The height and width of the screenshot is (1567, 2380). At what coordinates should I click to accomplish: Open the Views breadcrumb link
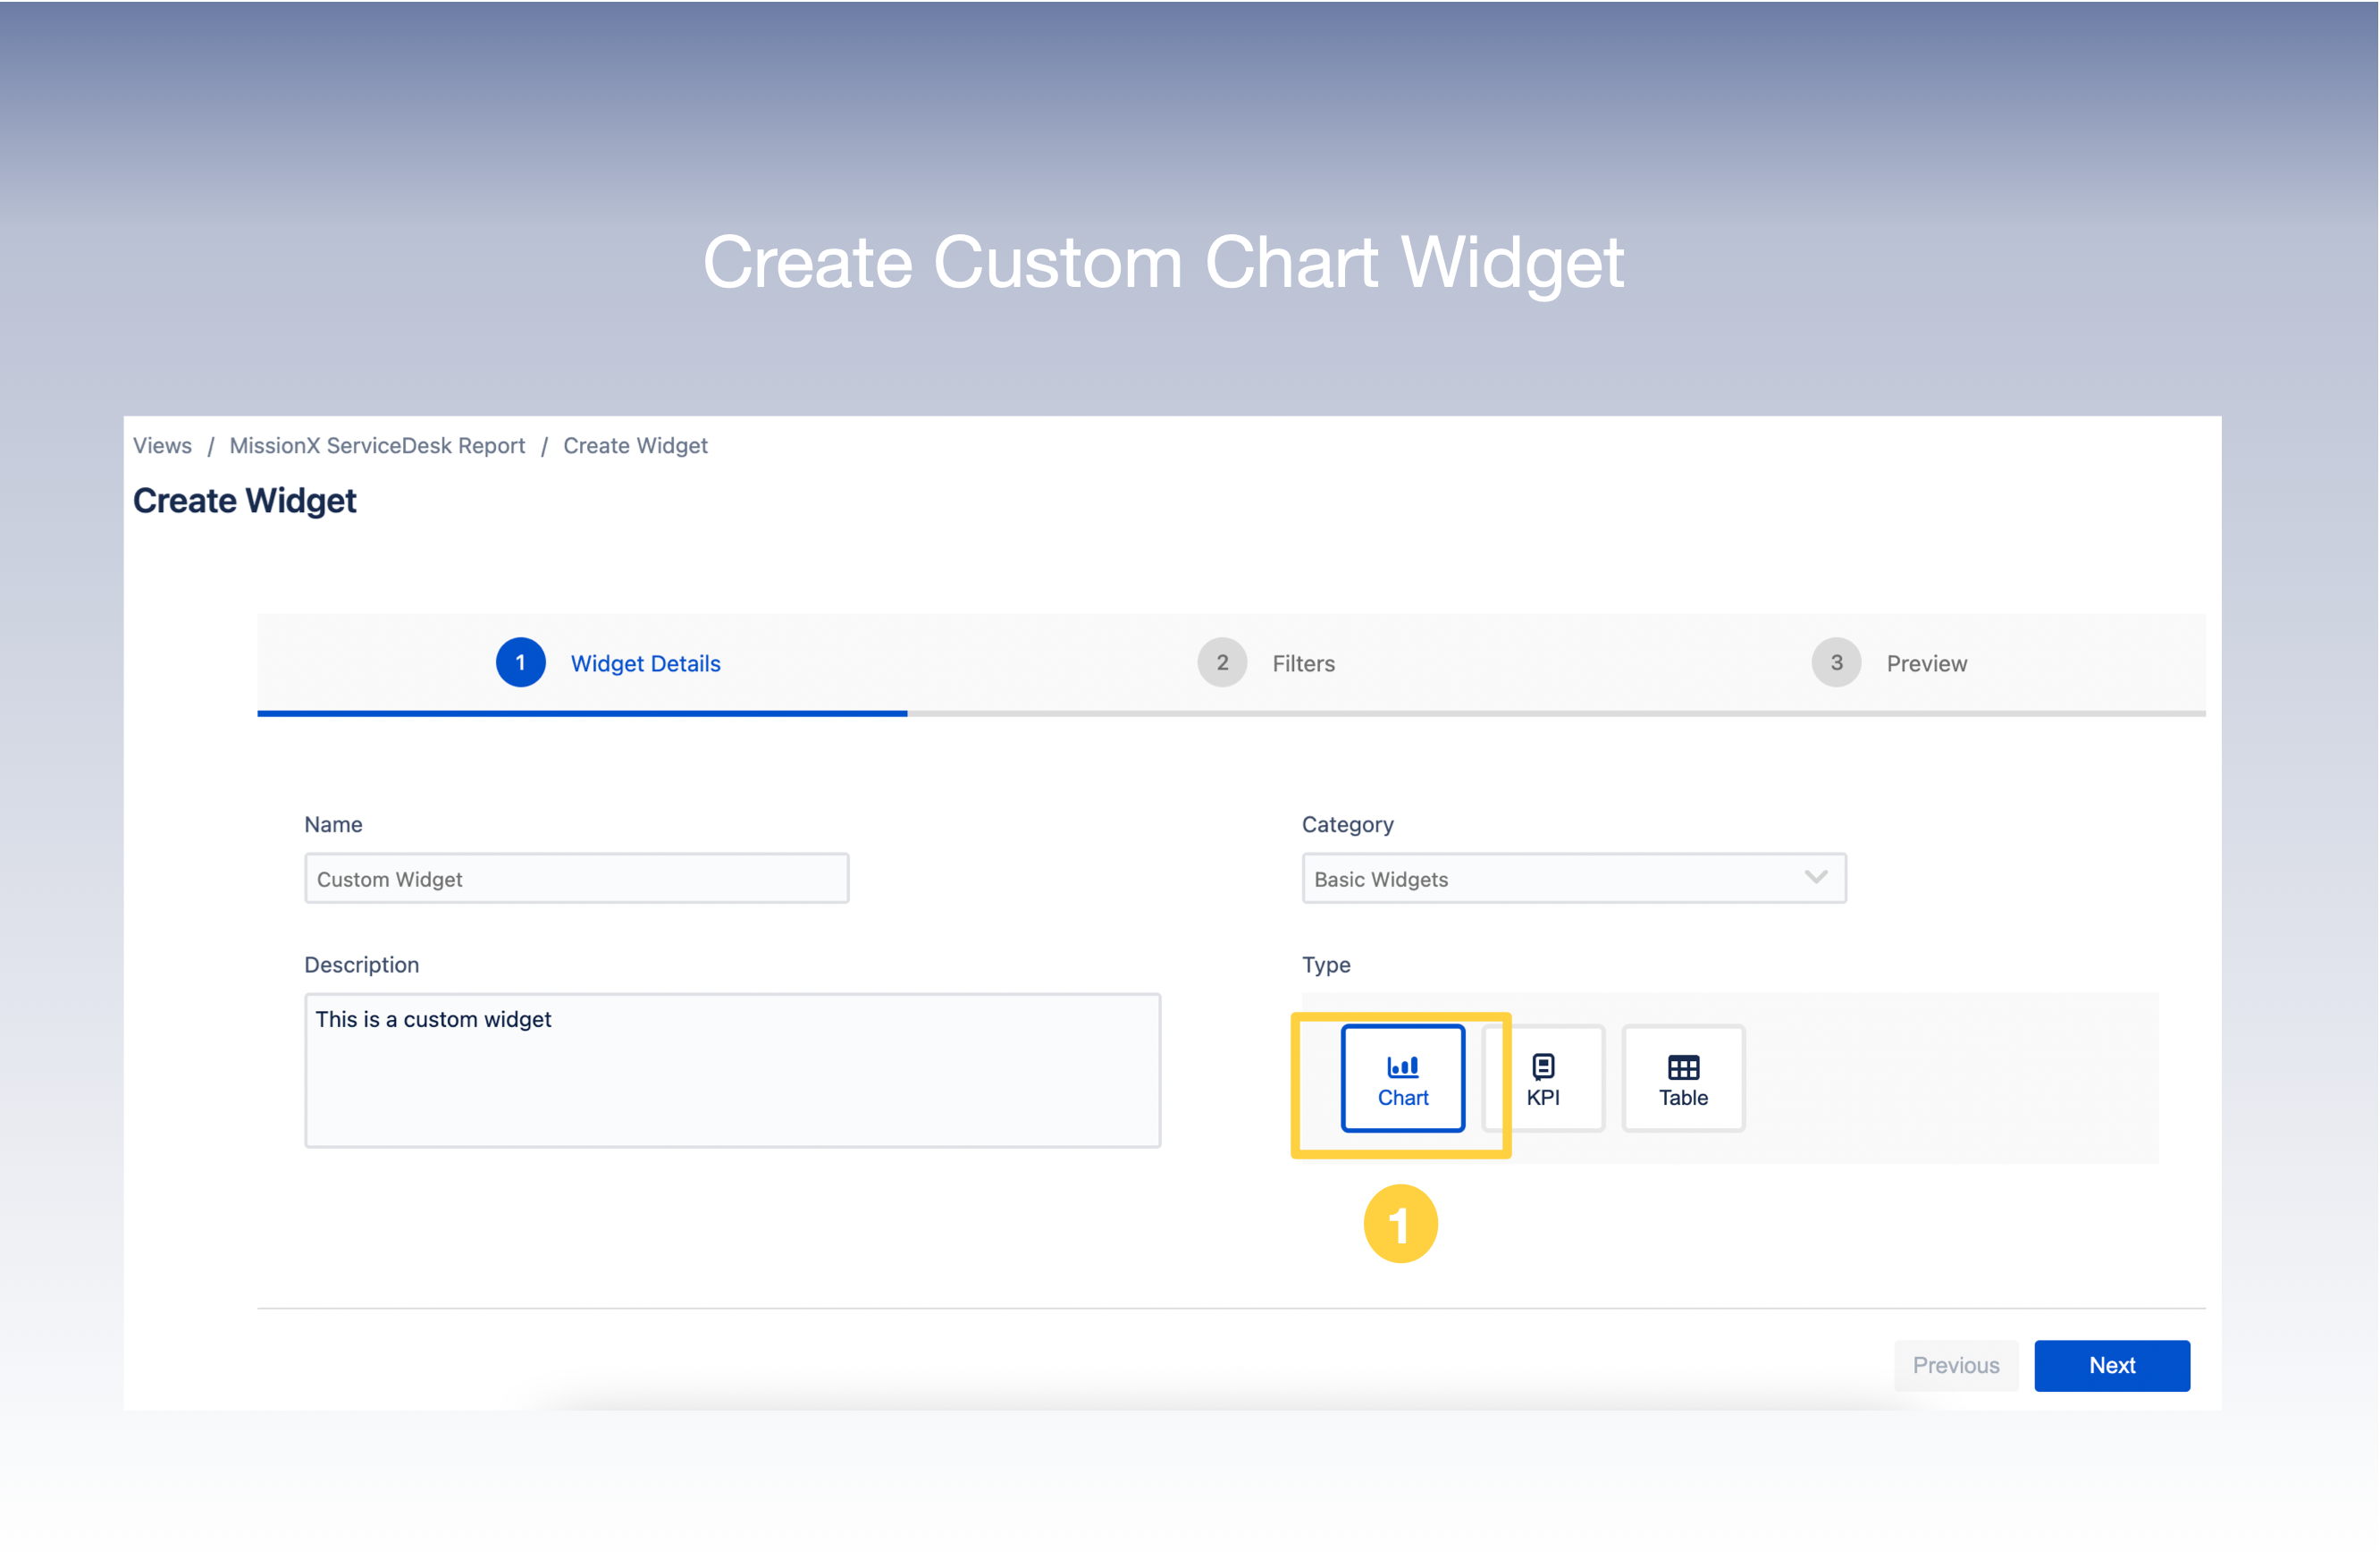click(161, 445)
